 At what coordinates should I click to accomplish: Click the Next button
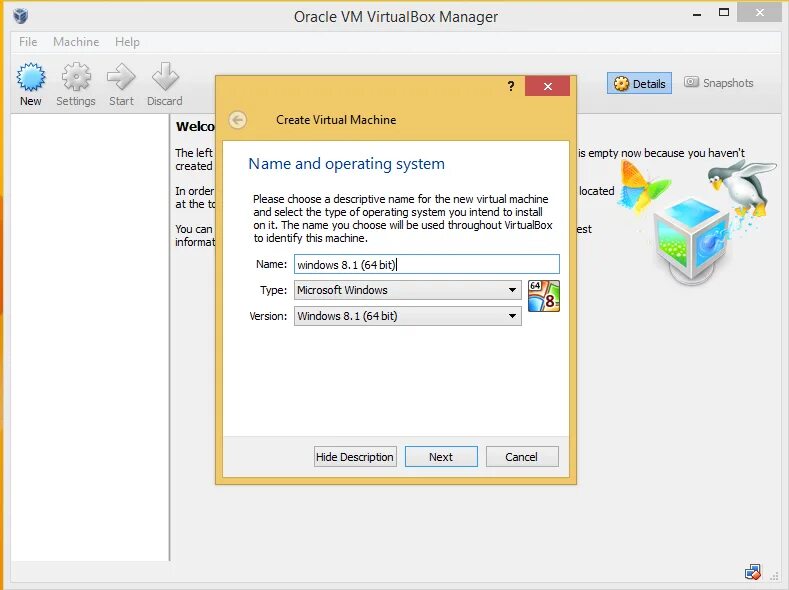pos(441,457)
